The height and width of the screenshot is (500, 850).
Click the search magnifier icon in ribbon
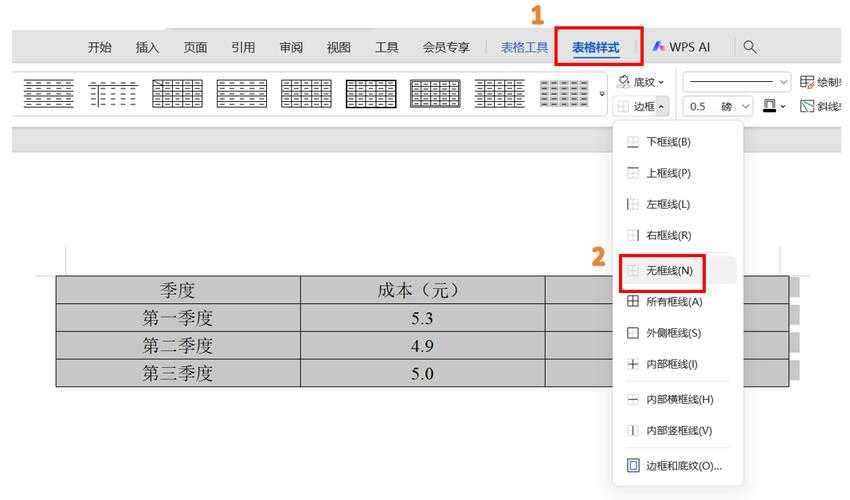750,47
